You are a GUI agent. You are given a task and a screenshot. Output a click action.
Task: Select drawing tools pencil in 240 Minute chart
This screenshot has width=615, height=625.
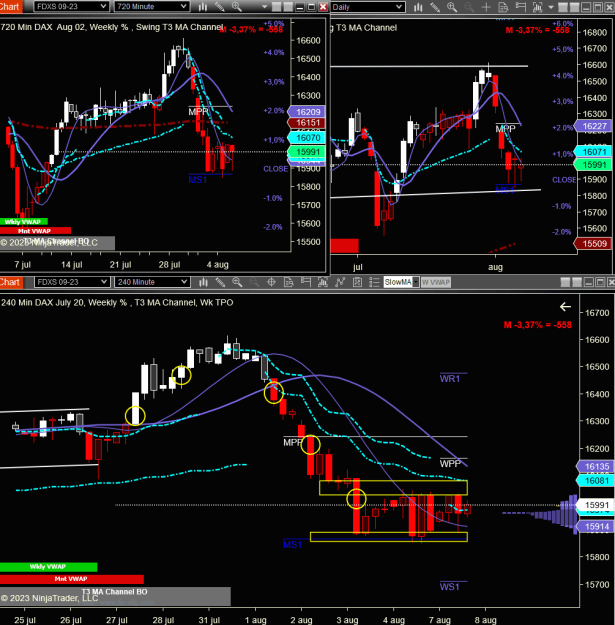[220, 282]
